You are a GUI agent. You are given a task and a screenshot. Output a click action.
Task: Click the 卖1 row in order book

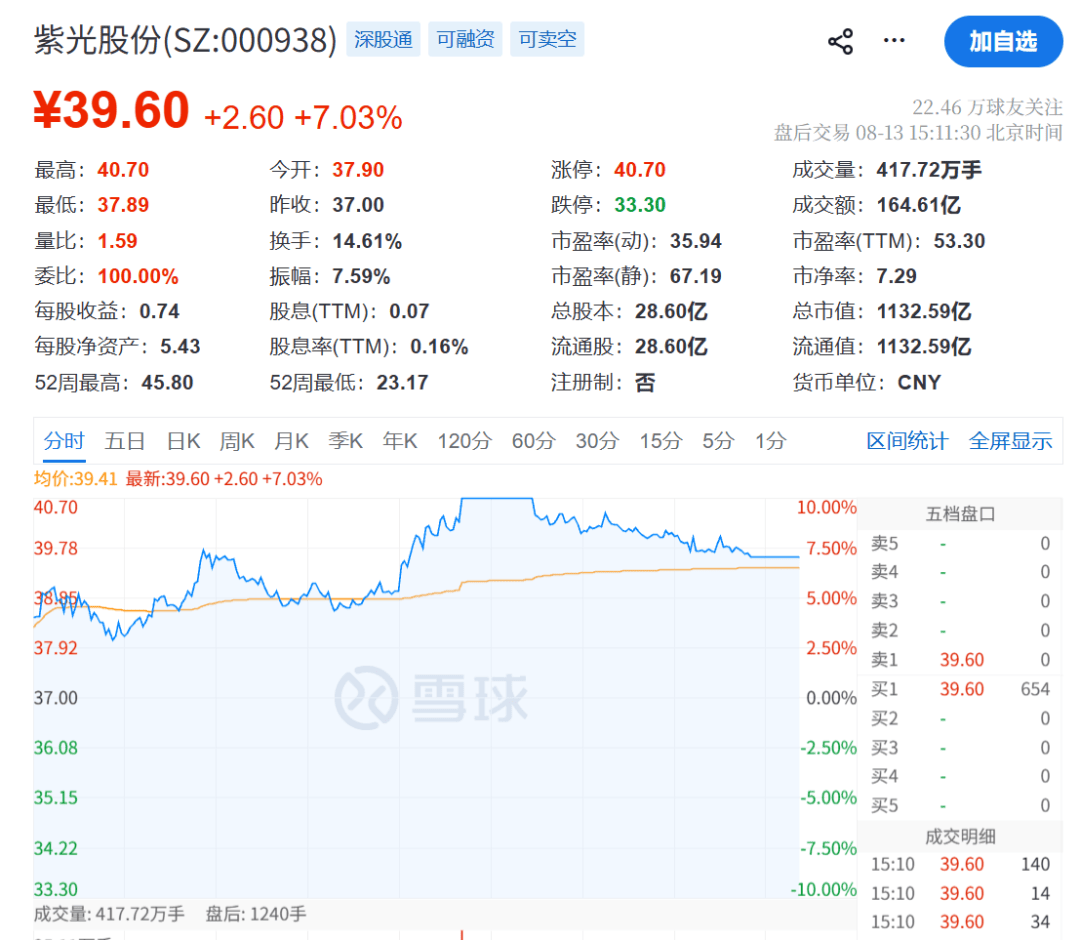click(x=960, y=660)
